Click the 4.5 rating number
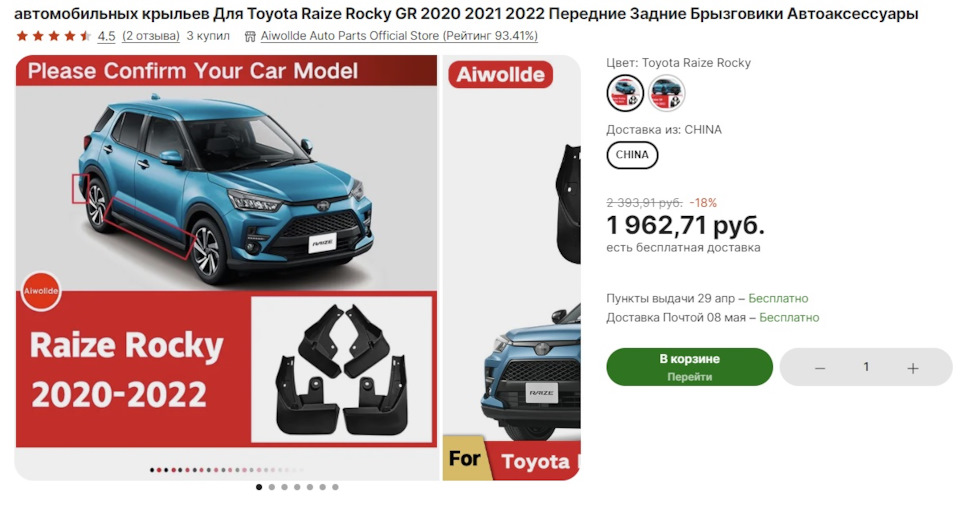 (x=107, y=36)
